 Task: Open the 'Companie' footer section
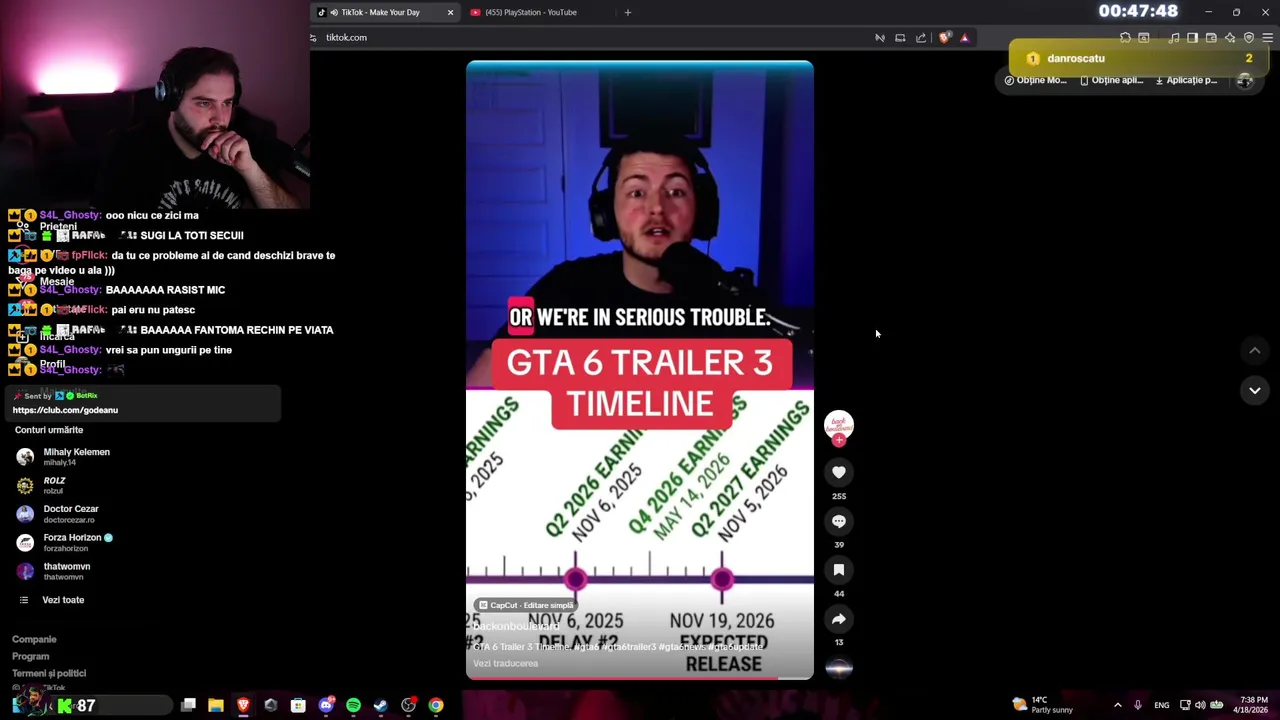pyautogui.click(x=34, y=639)
